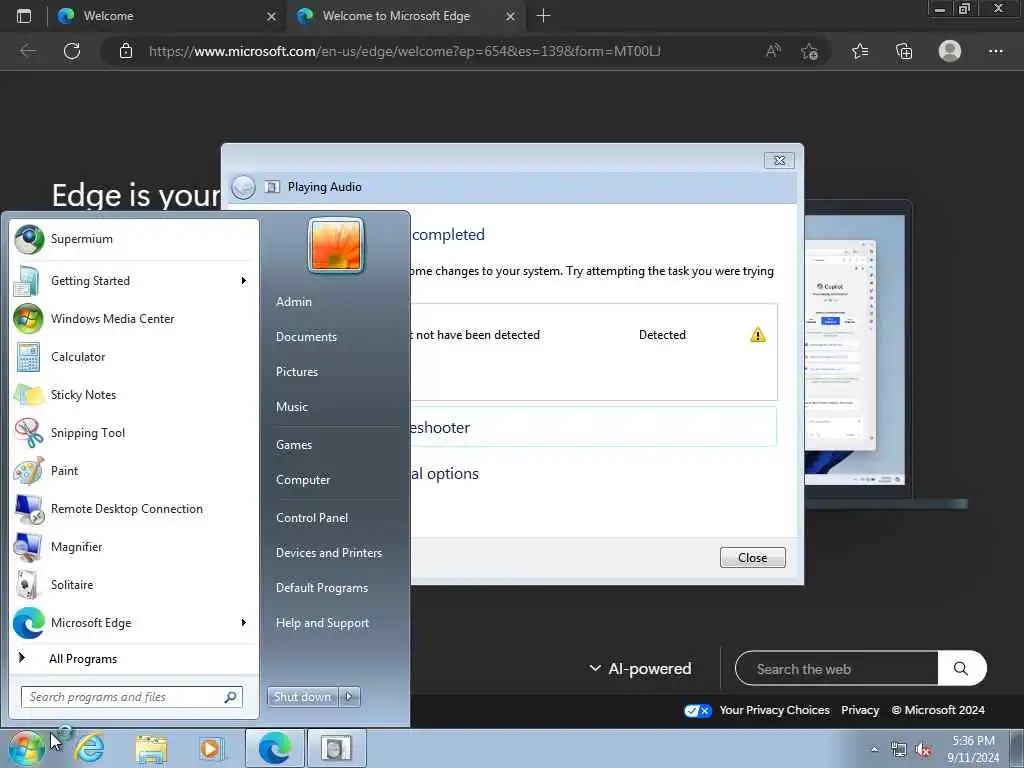
Task: Open Windows Explorer from the taskbar
Action: pyautogui.click(x=152, y=748)
